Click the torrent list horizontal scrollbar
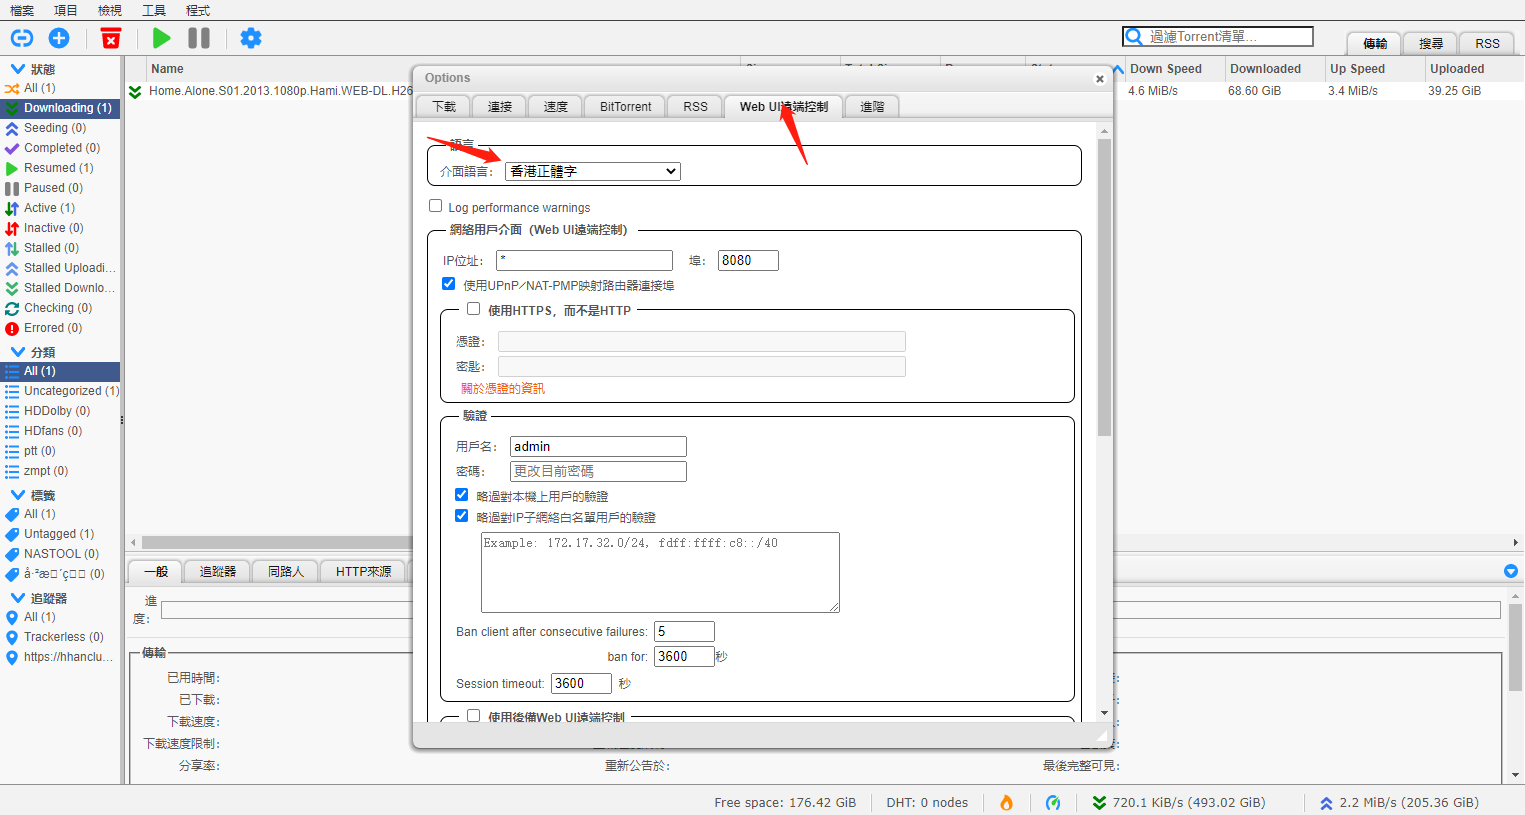 click(x=277, y=542)
